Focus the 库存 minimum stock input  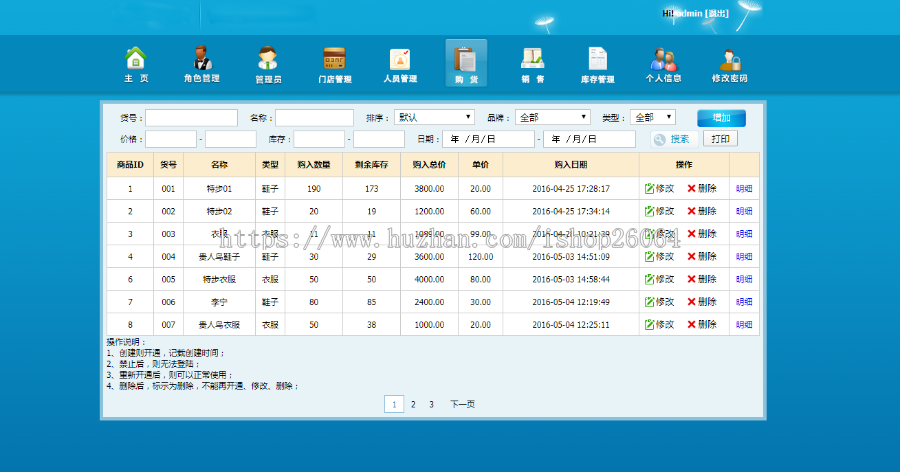pyautogui.click(x=319, y=139)
